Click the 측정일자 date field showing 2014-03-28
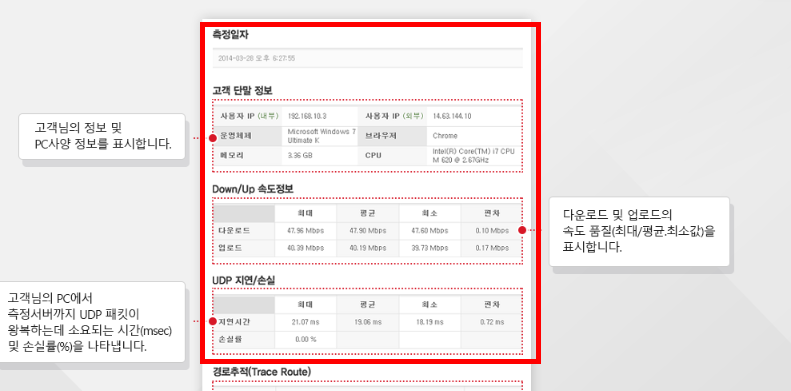The width and height of the screenshot is (791, 391). tap(368, 58)
